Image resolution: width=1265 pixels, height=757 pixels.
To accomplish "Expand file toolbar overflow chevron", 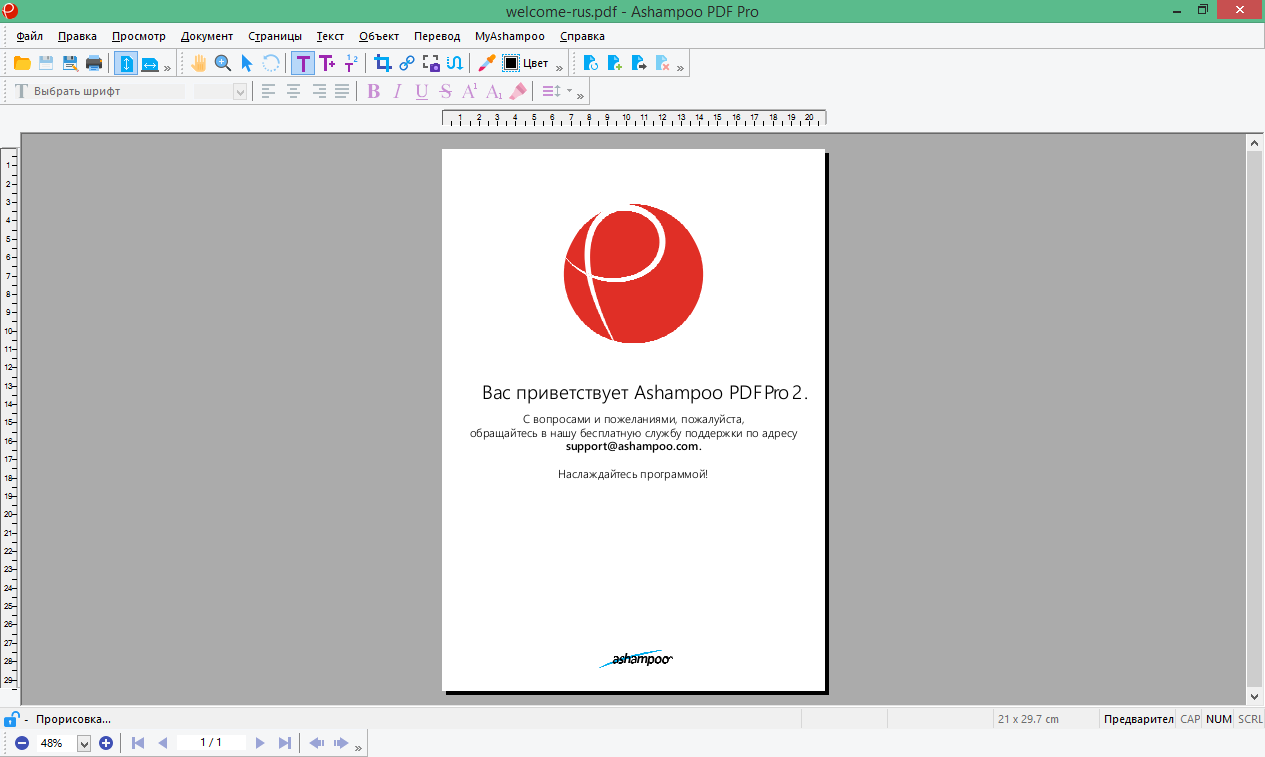I will pos(168,67).
